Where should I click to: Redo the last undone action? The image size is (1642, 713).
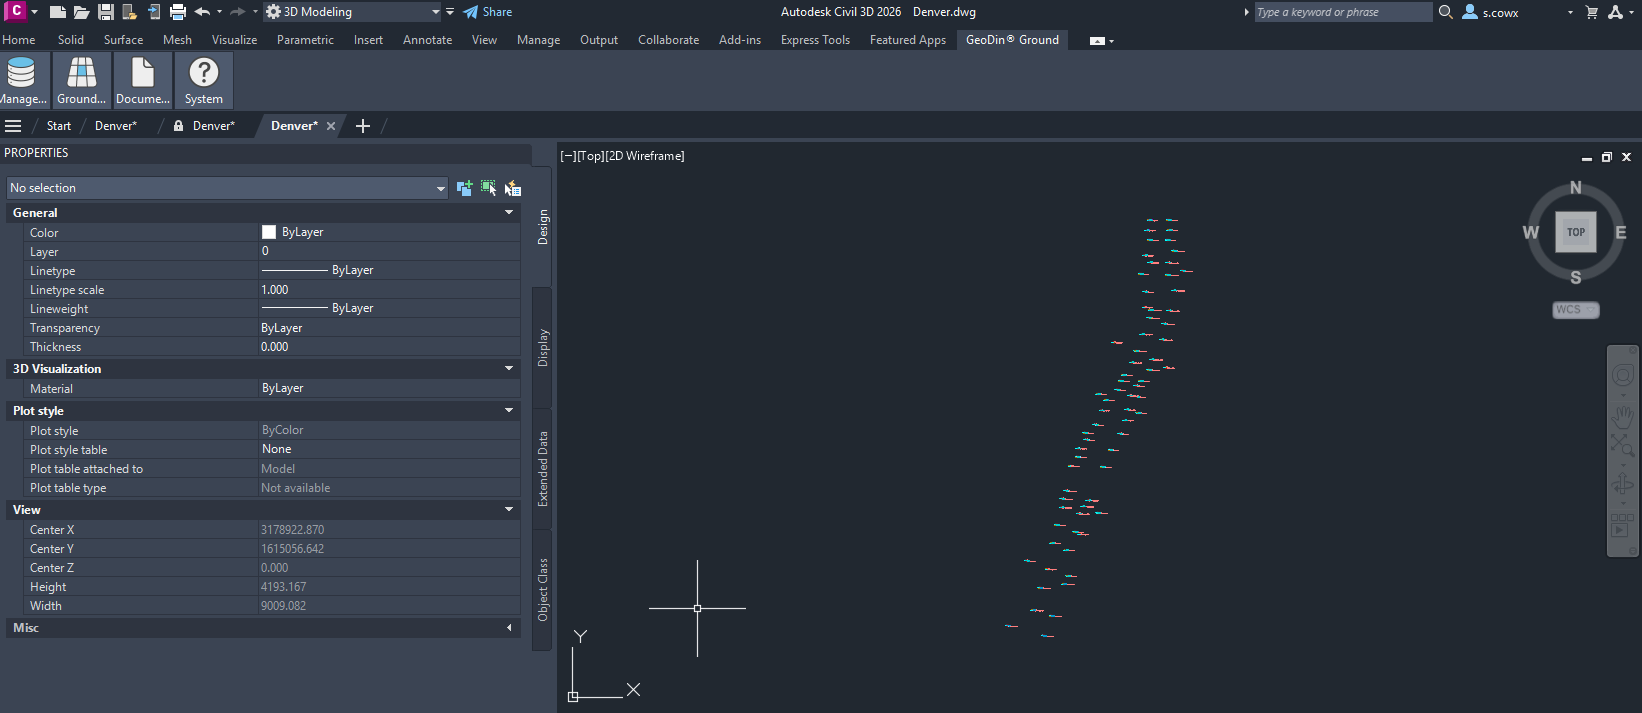237,12
